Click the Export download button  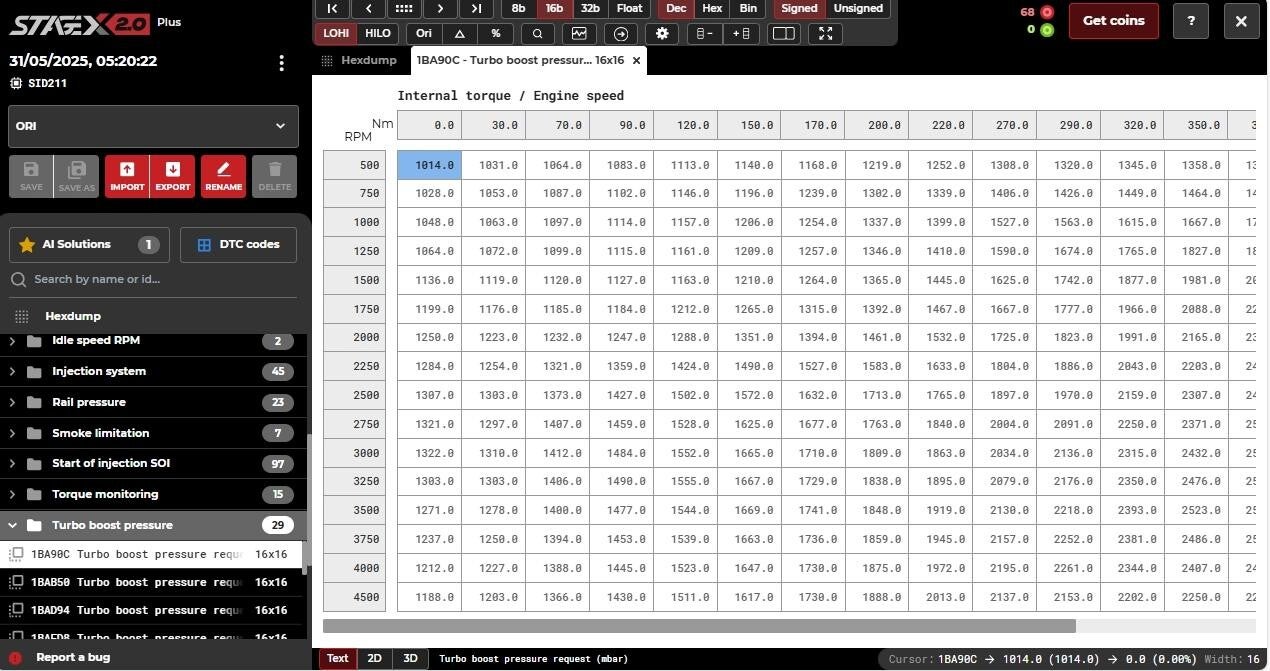[x=173, y=176]
